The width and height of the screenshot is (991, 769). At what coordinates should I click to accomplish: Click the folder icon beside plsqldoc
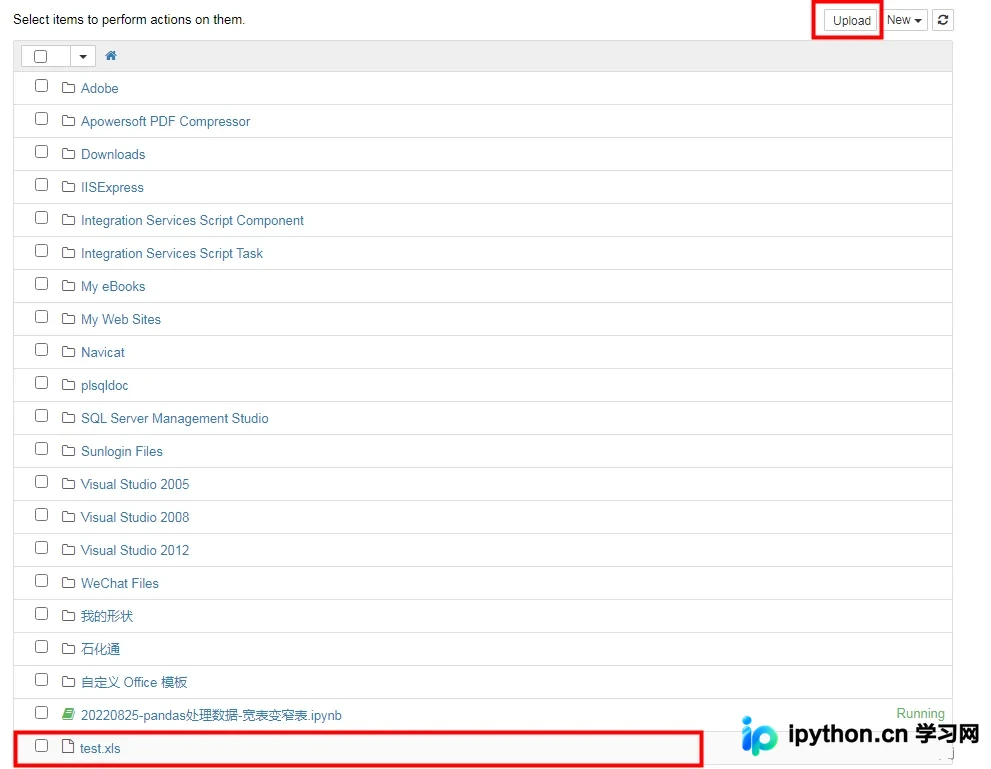68,385
